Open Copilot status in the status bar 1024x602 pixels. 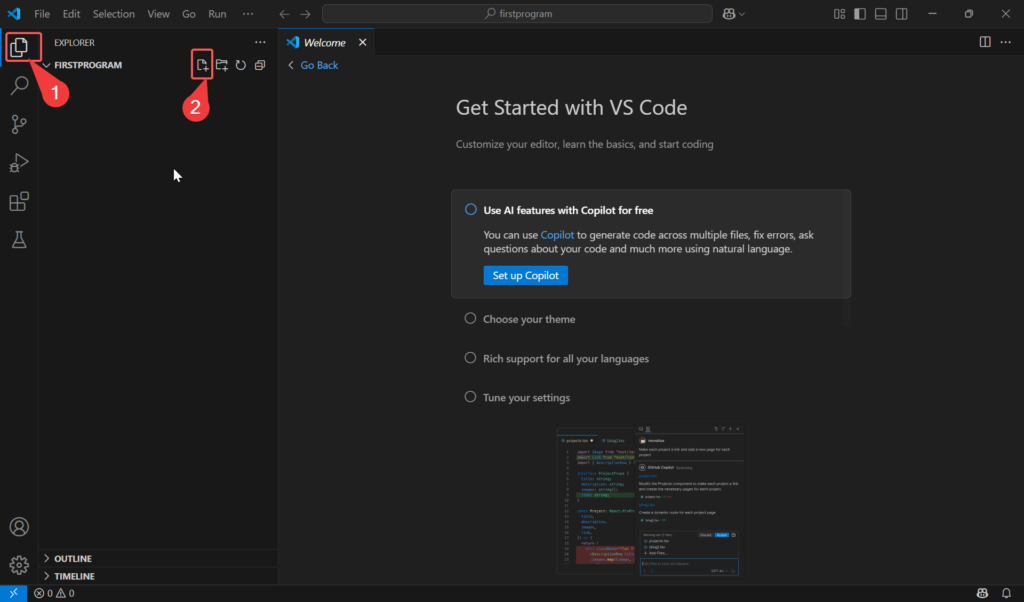click(982, 594)
